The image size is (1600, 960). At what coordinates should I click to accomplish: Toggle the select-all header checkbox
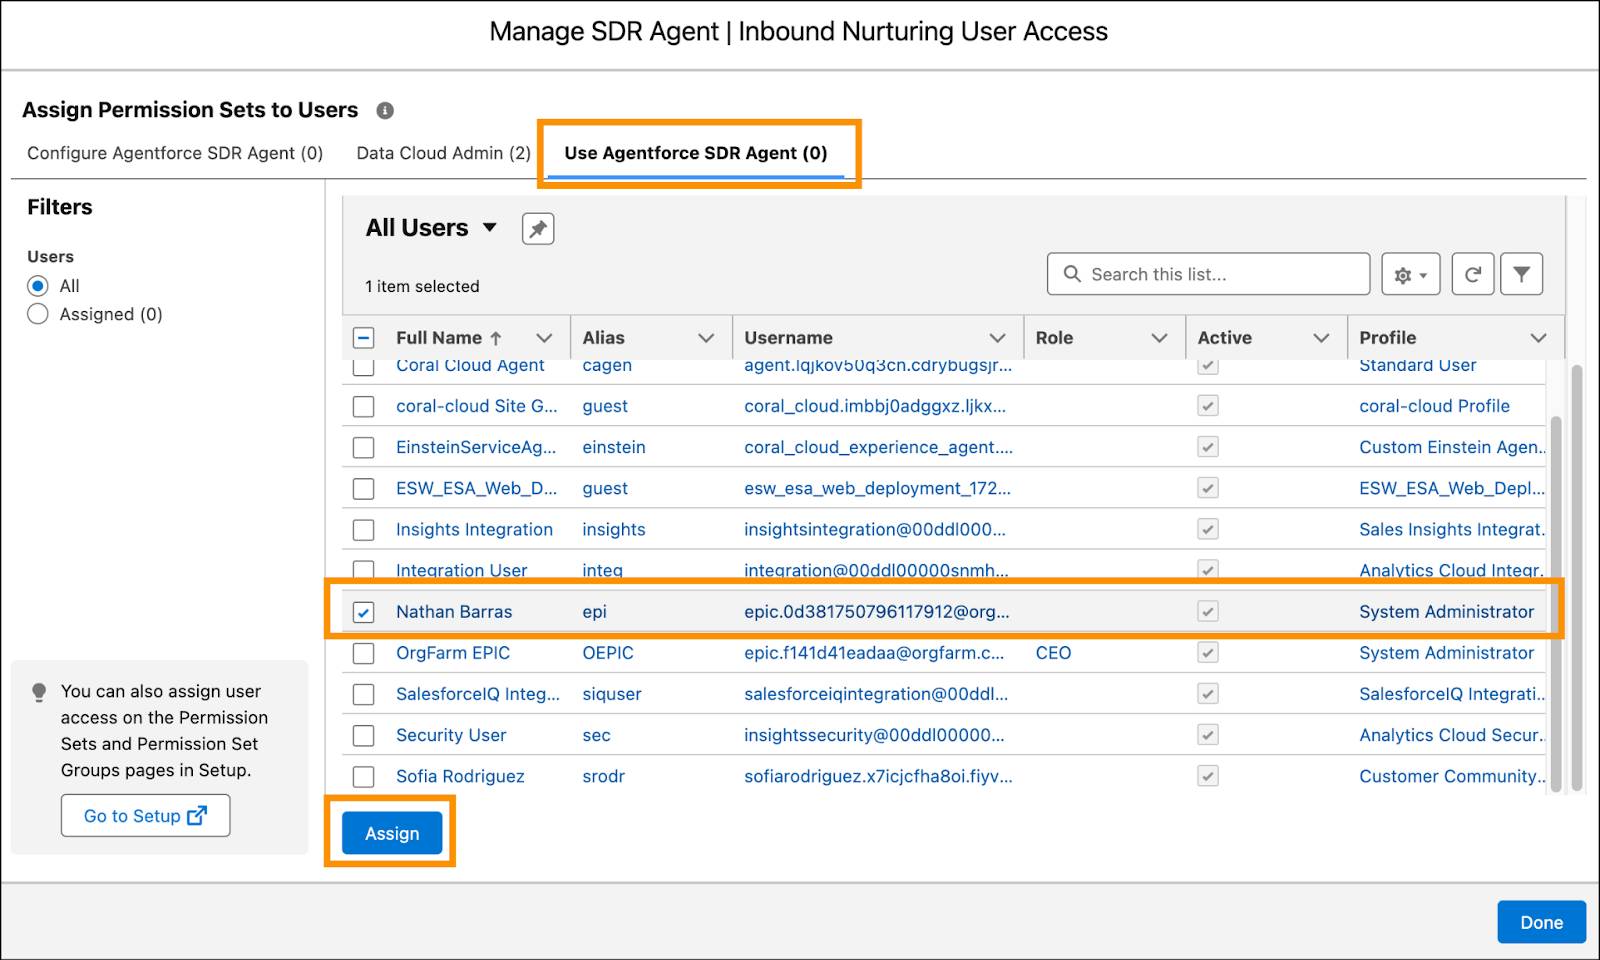pos(364,338)
